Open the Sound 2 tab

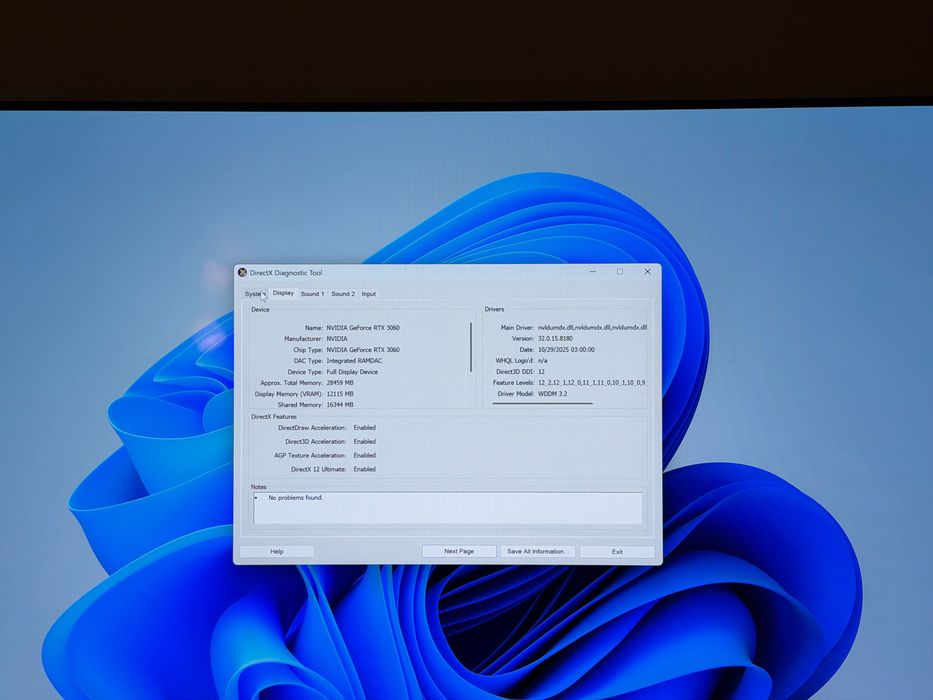[x=343, y=294]
